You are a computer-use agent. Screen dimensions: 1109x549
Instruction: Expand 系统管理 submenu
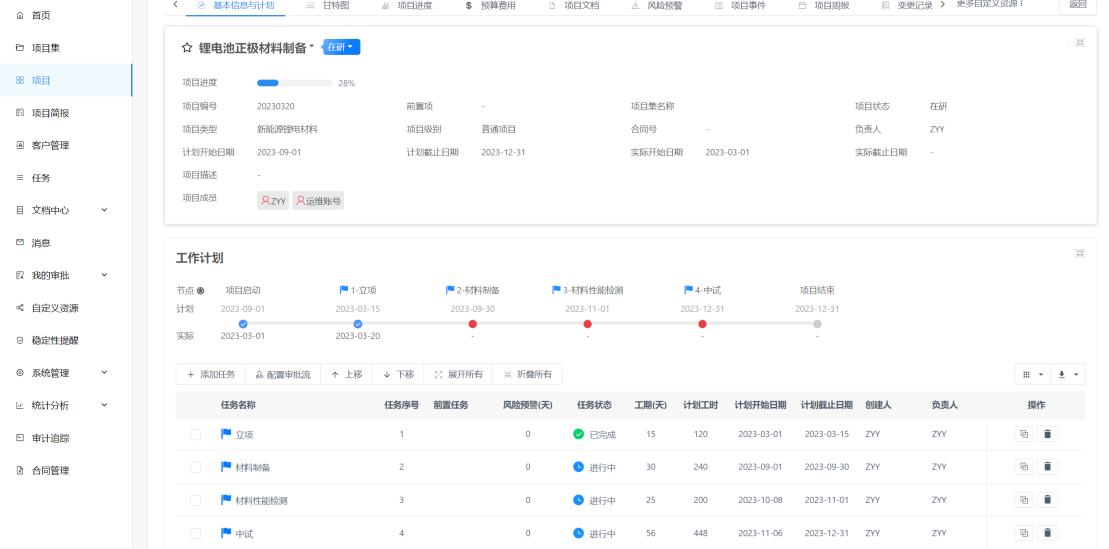104,373
